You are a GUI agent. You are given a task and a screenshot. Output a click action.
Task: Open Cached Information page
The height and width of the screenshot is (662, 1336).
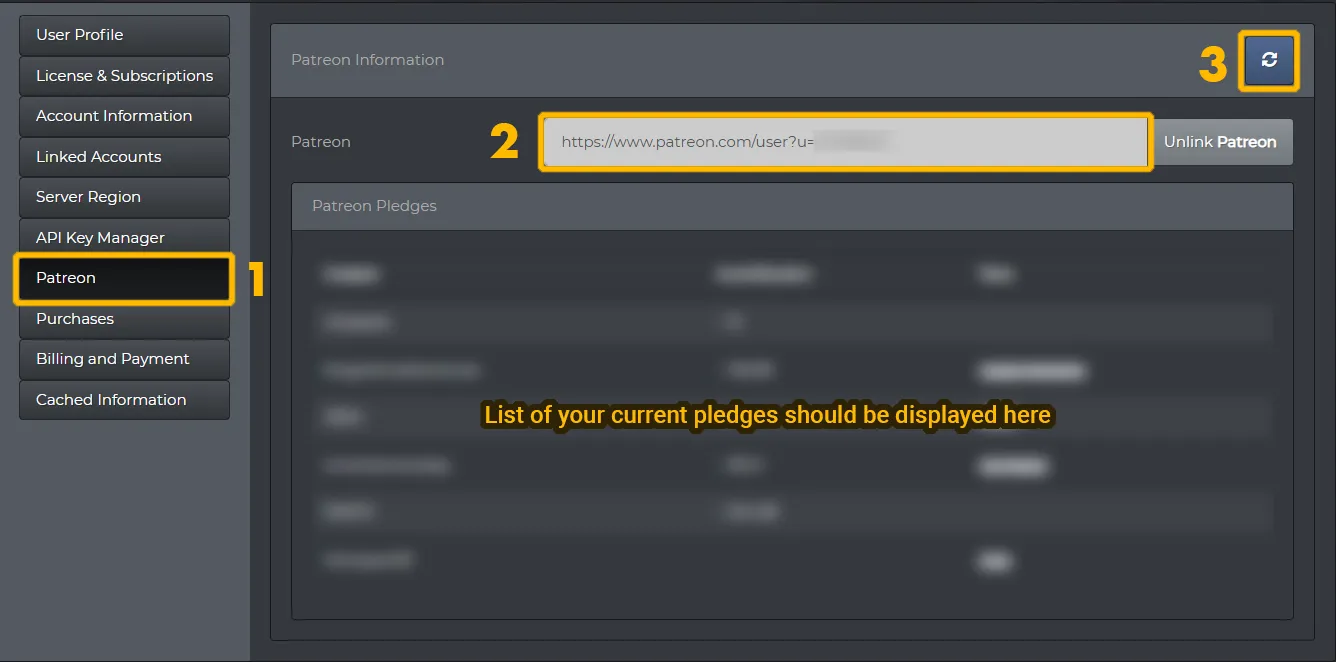[124, 400]
